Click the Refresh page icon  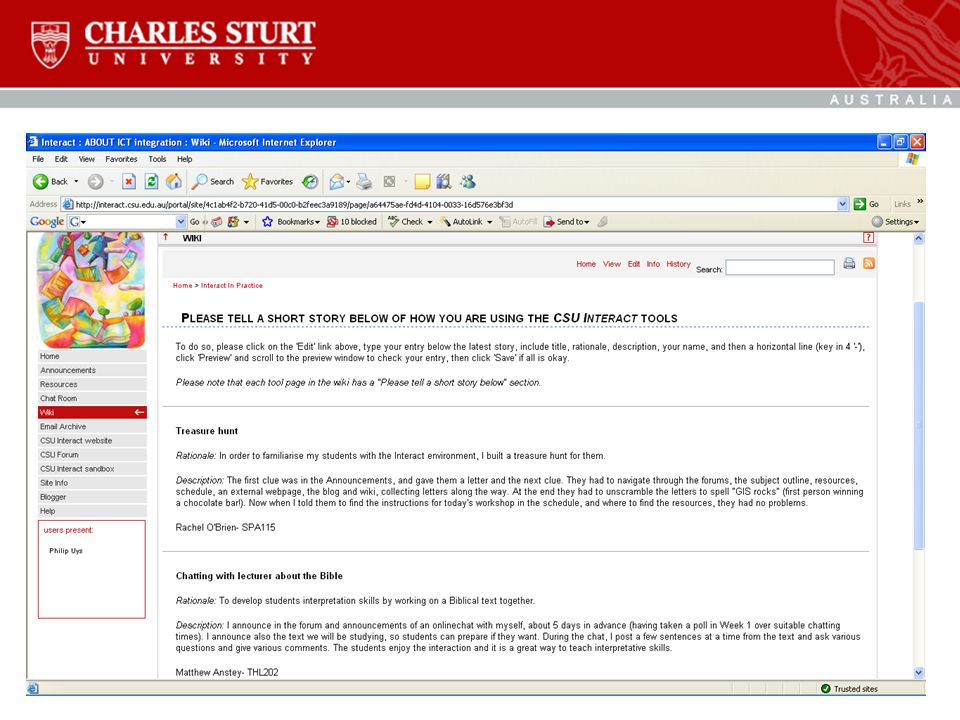coord(151,181)
